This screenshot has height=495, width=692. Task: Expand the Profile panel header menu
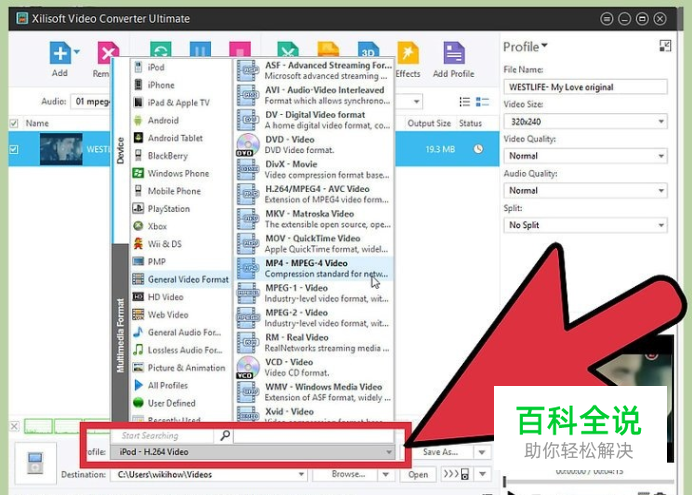pos(525,46)
